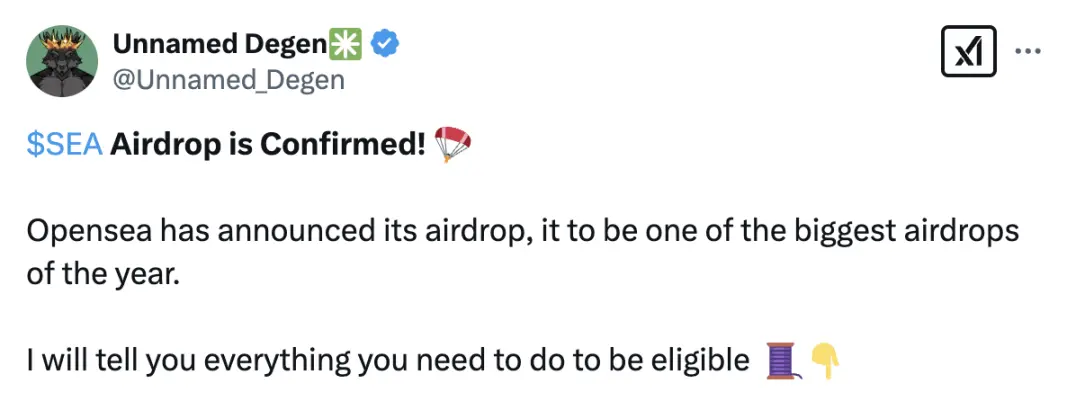
Task: Click the blue verified checkmark badge
Action: coord(387,43)
